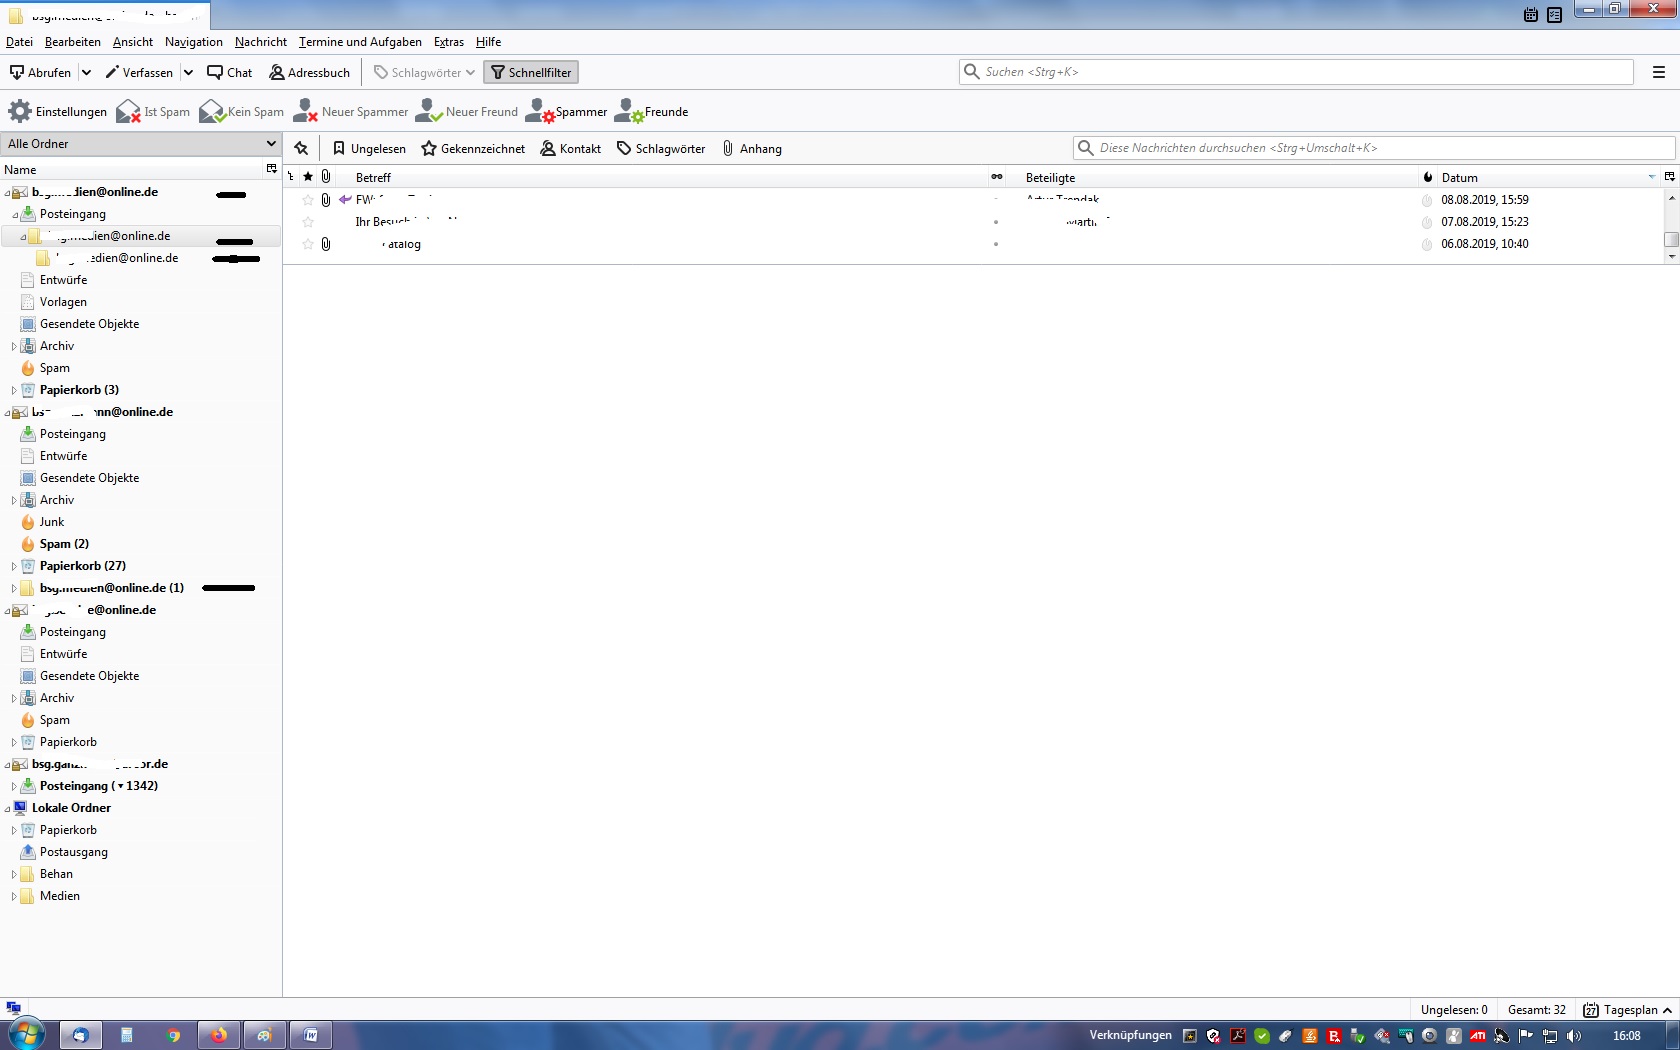Mark message with Ist Spam icon

pos(128,111)
